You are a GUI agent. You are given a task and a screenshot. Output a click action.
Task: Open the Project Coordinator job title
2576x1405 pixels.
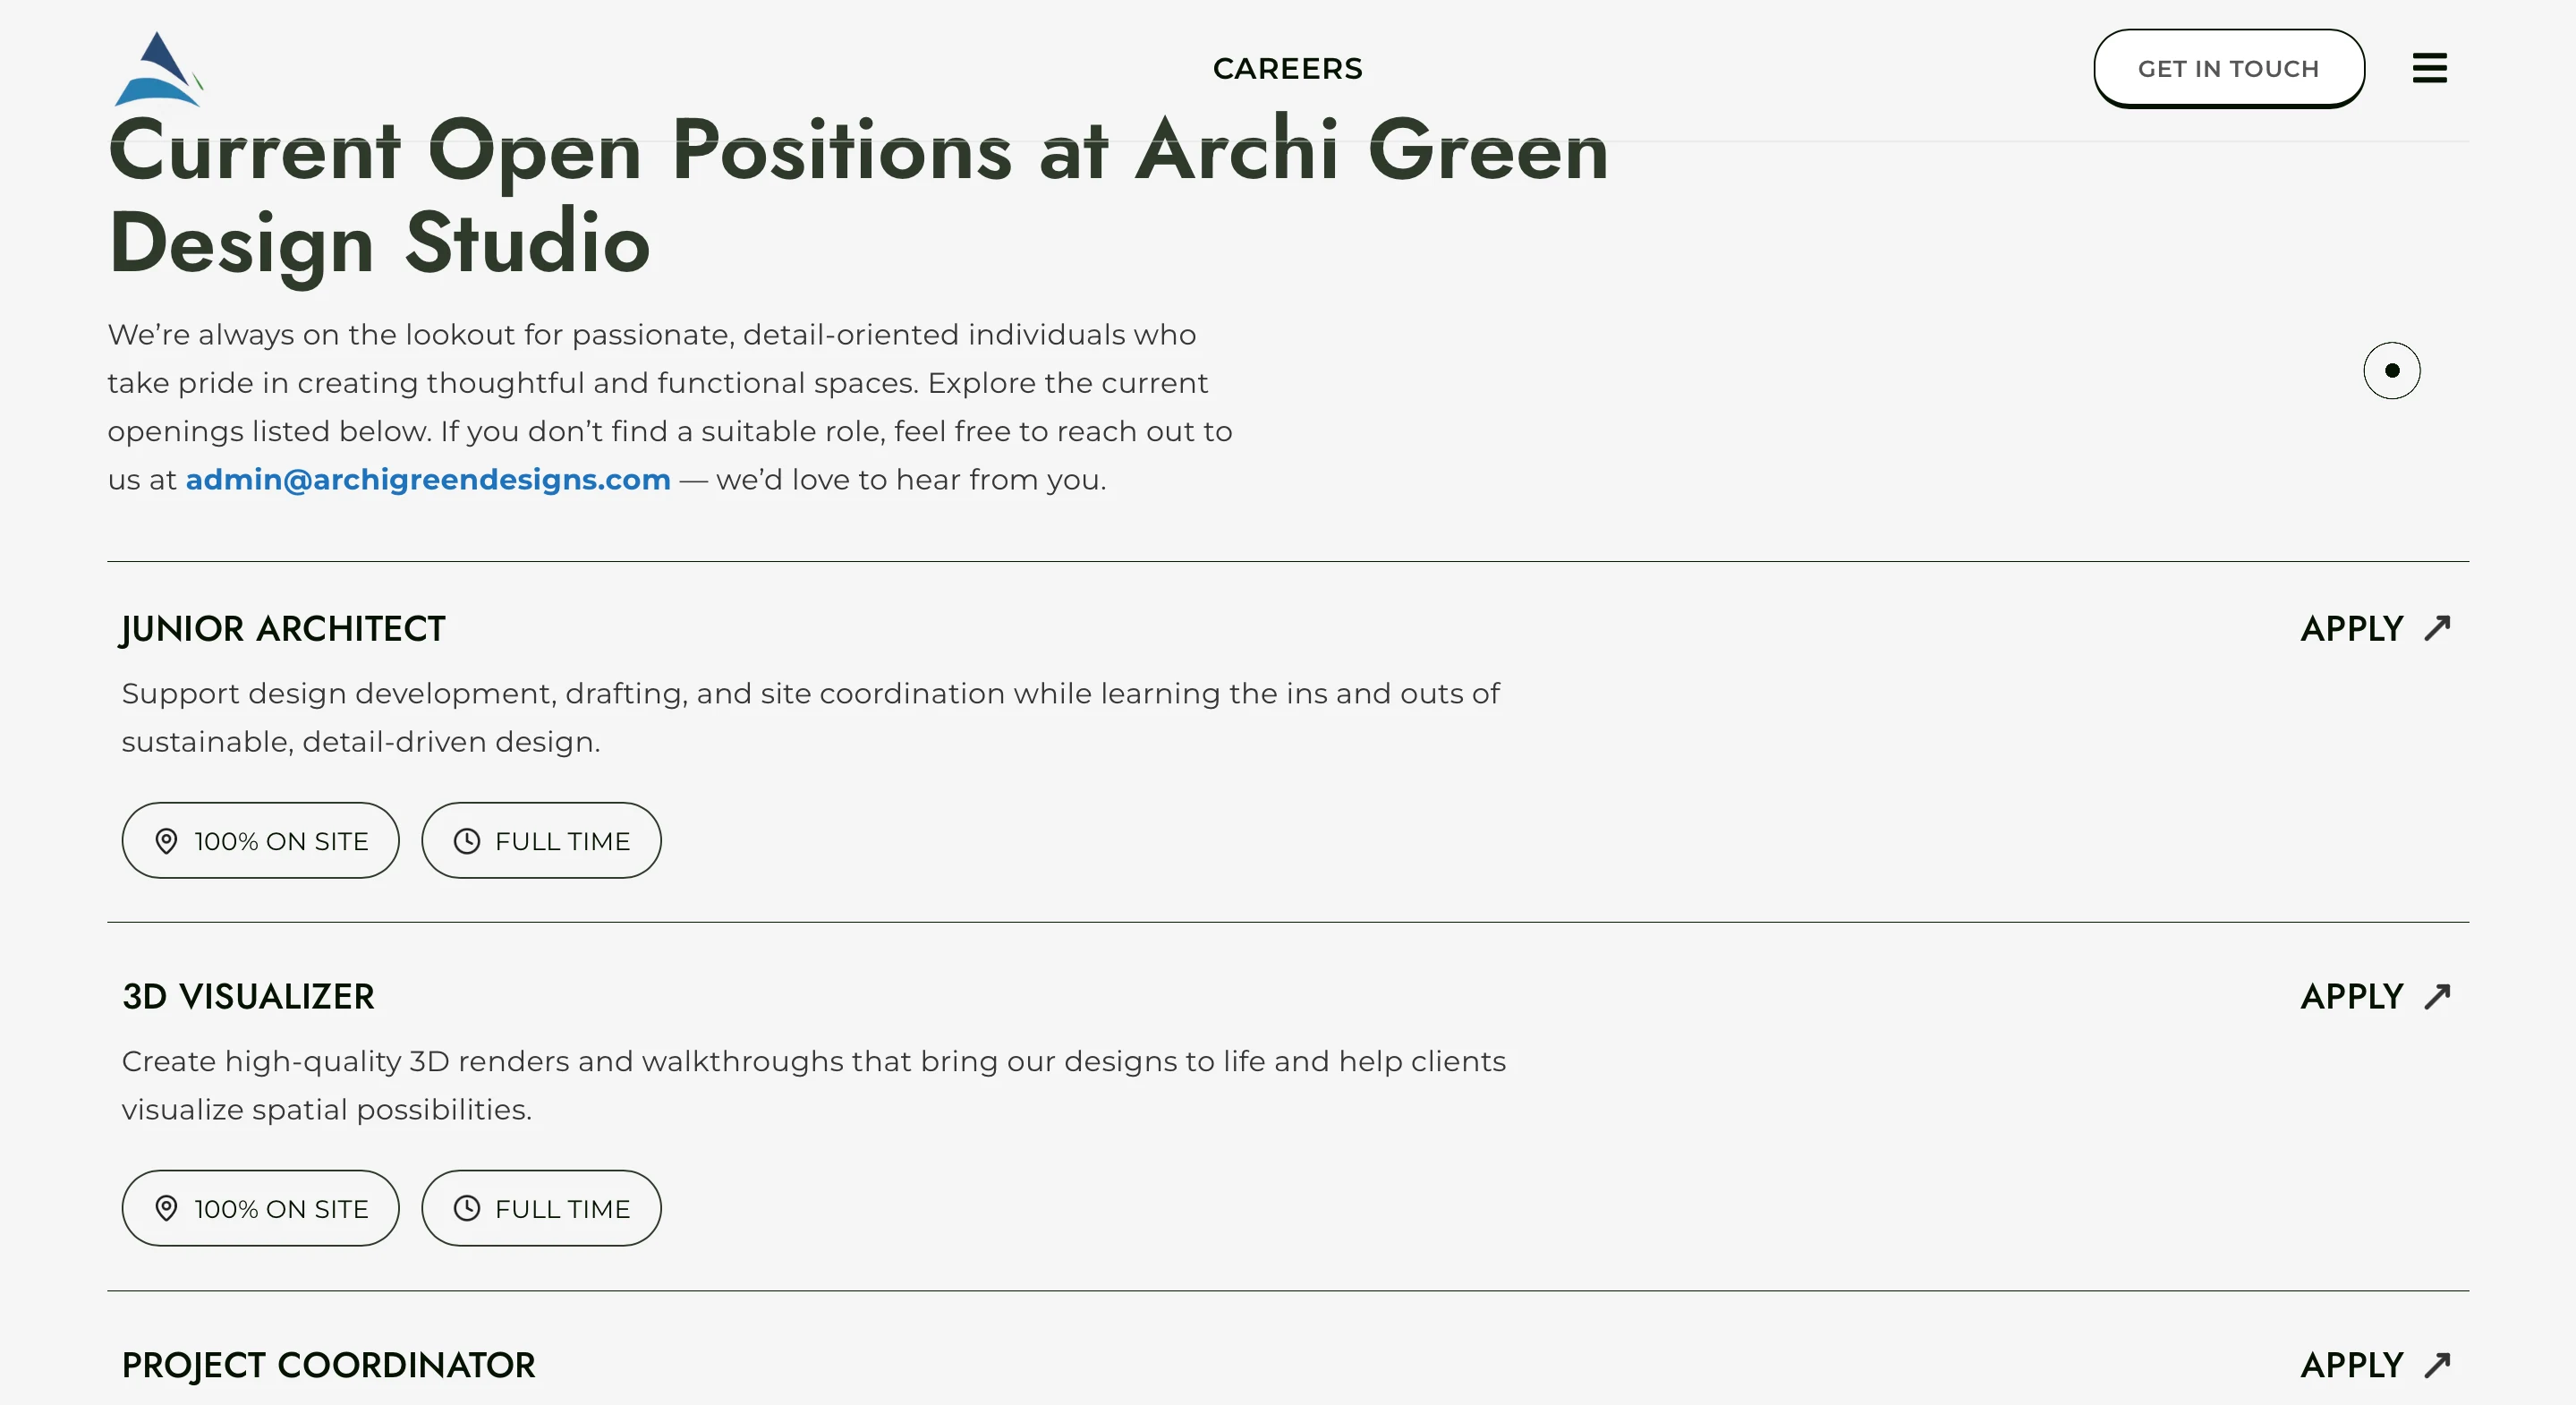pyautogui.click(x=328, y=1366)
